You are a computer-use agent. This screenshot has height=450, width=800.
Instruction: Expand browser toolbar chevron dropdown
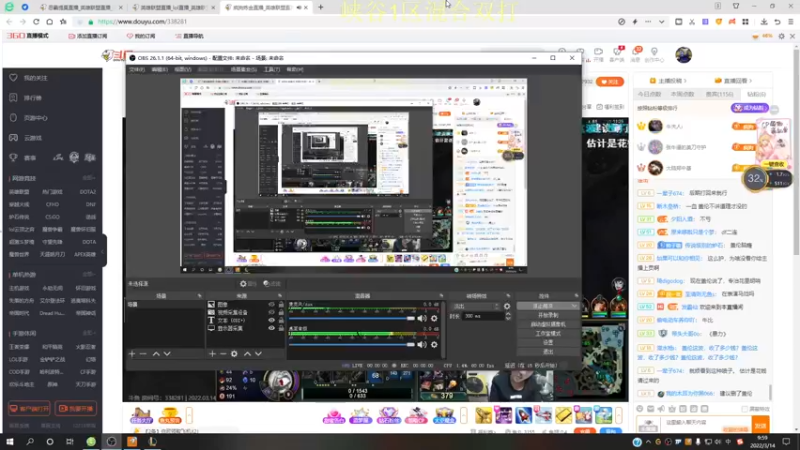pos(661,22)
